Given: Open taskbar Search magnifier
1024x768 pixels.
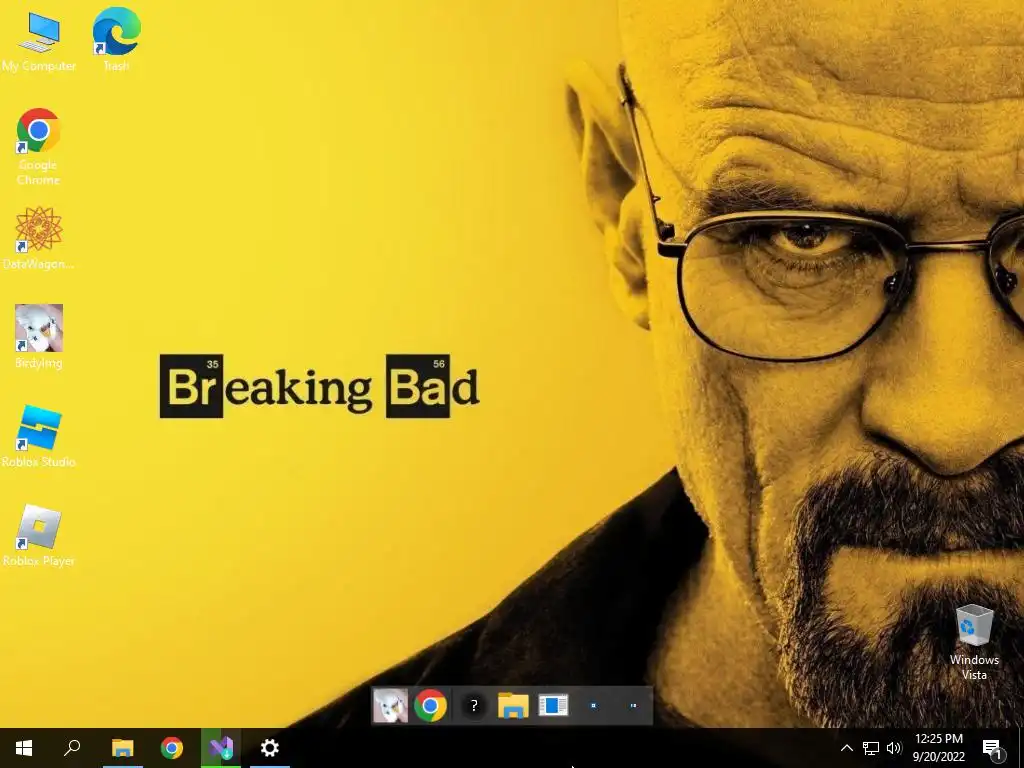Looking at the screenshot, I should (x=72, y=748).
